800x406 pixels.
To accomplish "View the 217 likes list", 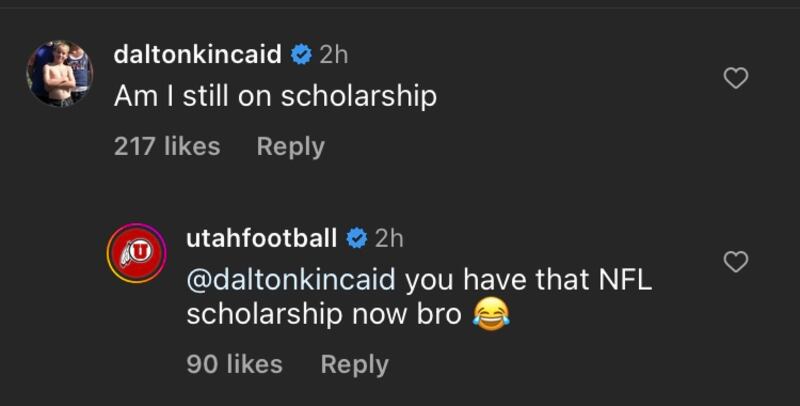I will 166,146.
